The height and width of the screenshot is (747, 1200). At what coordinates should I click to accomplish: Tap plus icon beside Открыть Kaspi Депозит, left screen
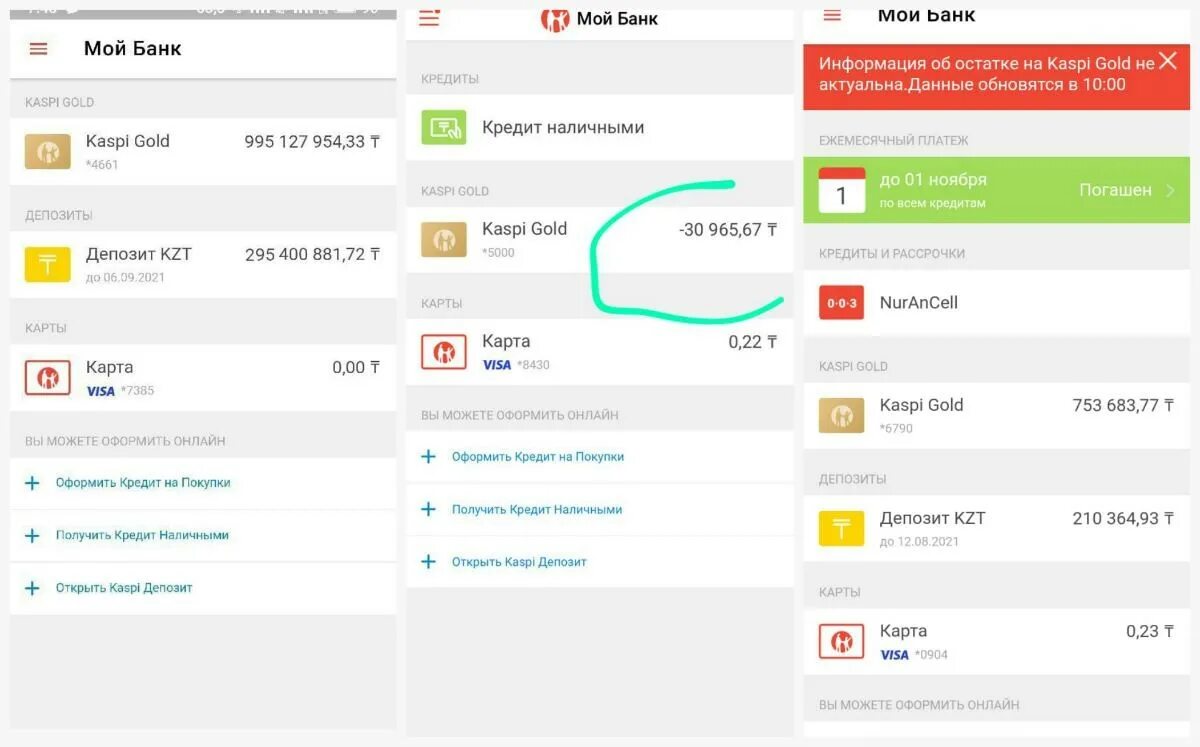(32, 588)
